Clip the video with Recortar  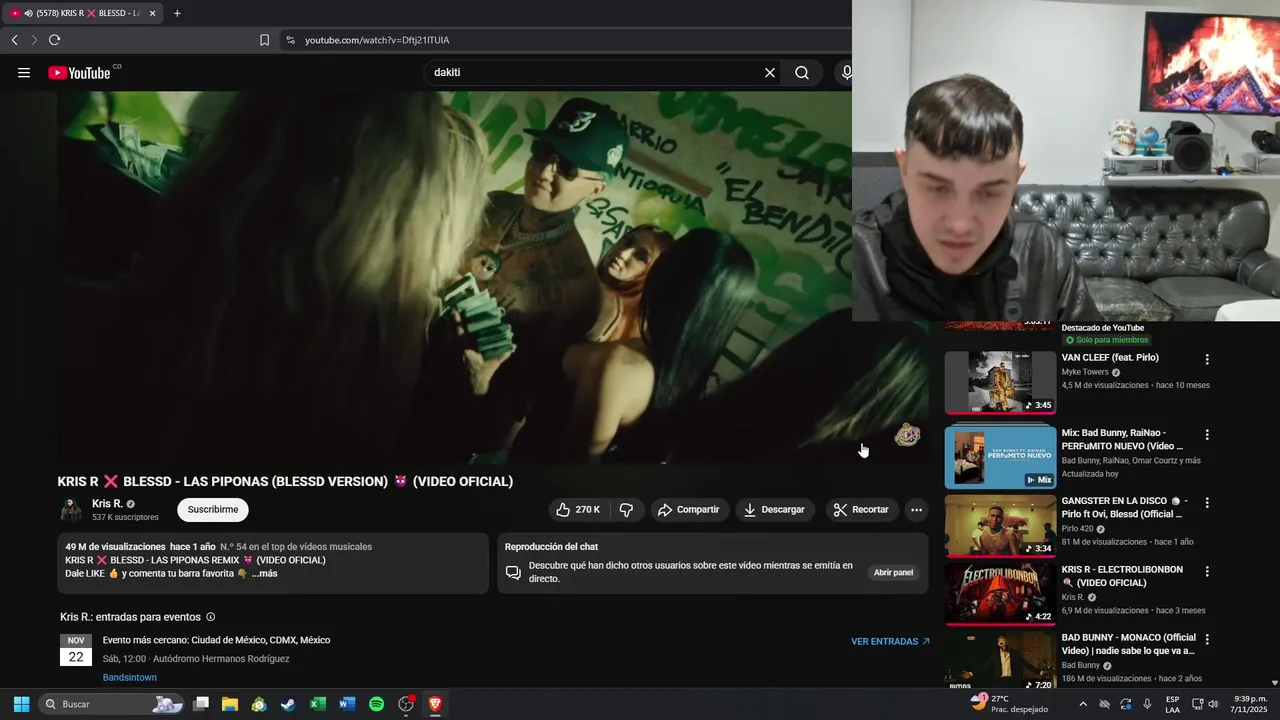[861, 509]
